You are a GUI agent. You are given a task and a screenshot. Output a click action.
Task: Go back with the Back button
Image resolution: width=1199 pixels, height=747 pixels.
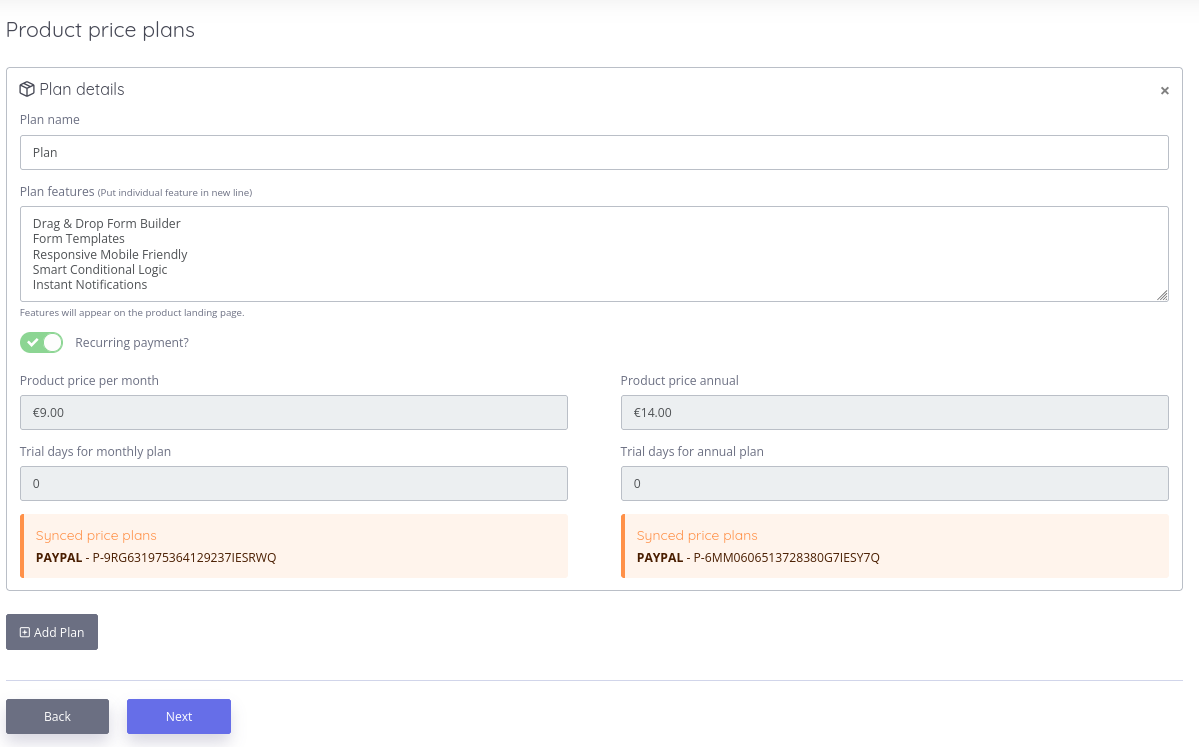(x=57, y=716)
